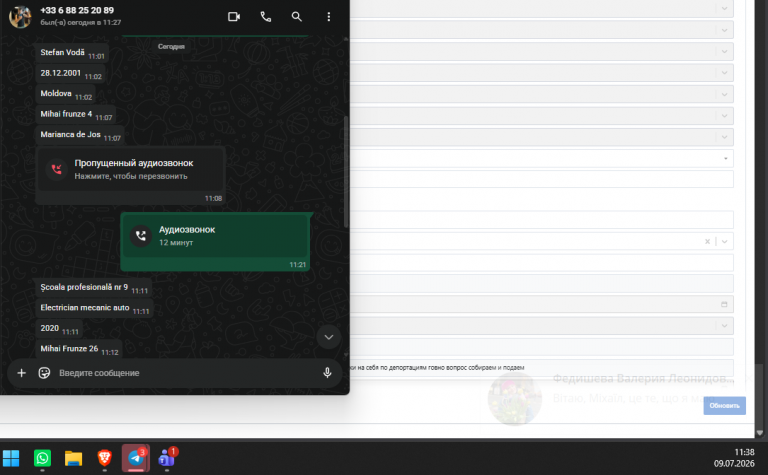Open the taskbar clock and date
The height and width of the screenshot is (475, 768).
pyautogui.click(x=734, y=457)
